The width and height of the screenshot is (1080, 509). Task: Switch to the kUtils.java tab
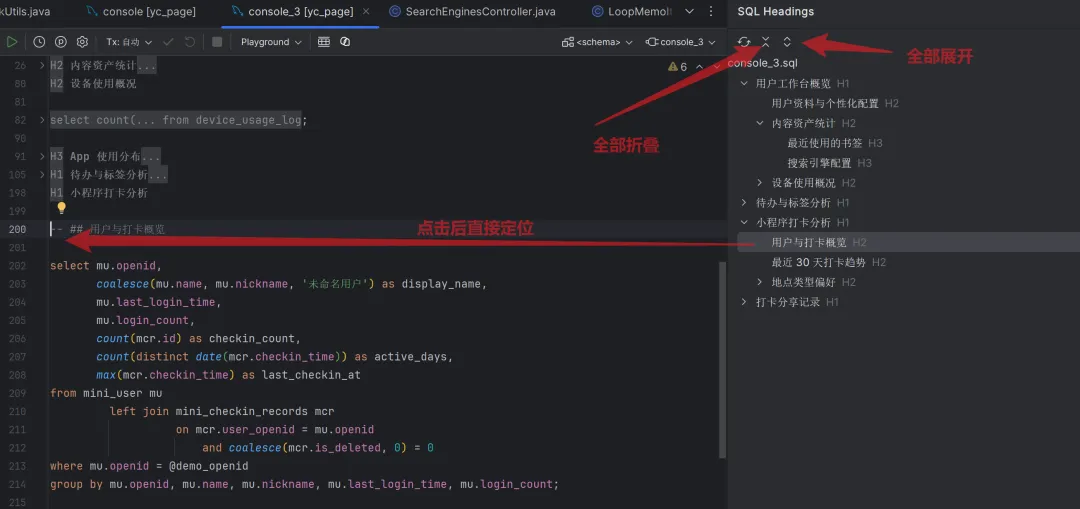pos(25,12)
